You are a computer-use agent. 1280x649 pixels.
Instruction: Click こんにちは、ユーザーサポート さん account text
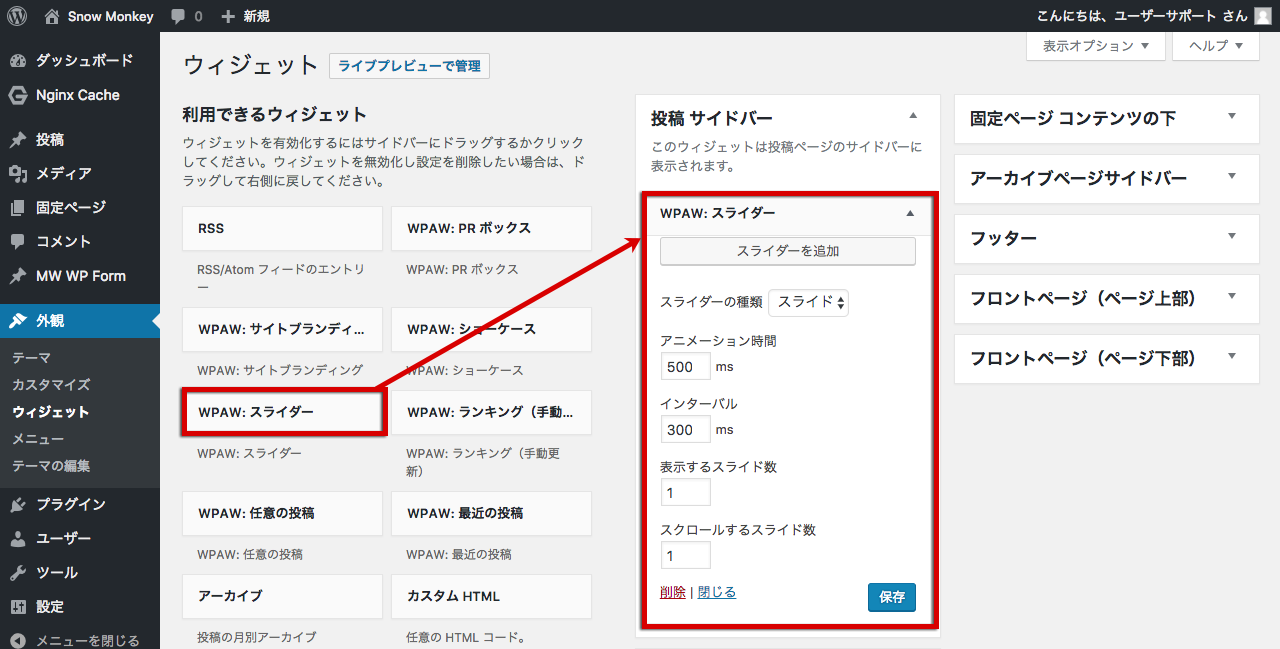(x=1142, y=16)
